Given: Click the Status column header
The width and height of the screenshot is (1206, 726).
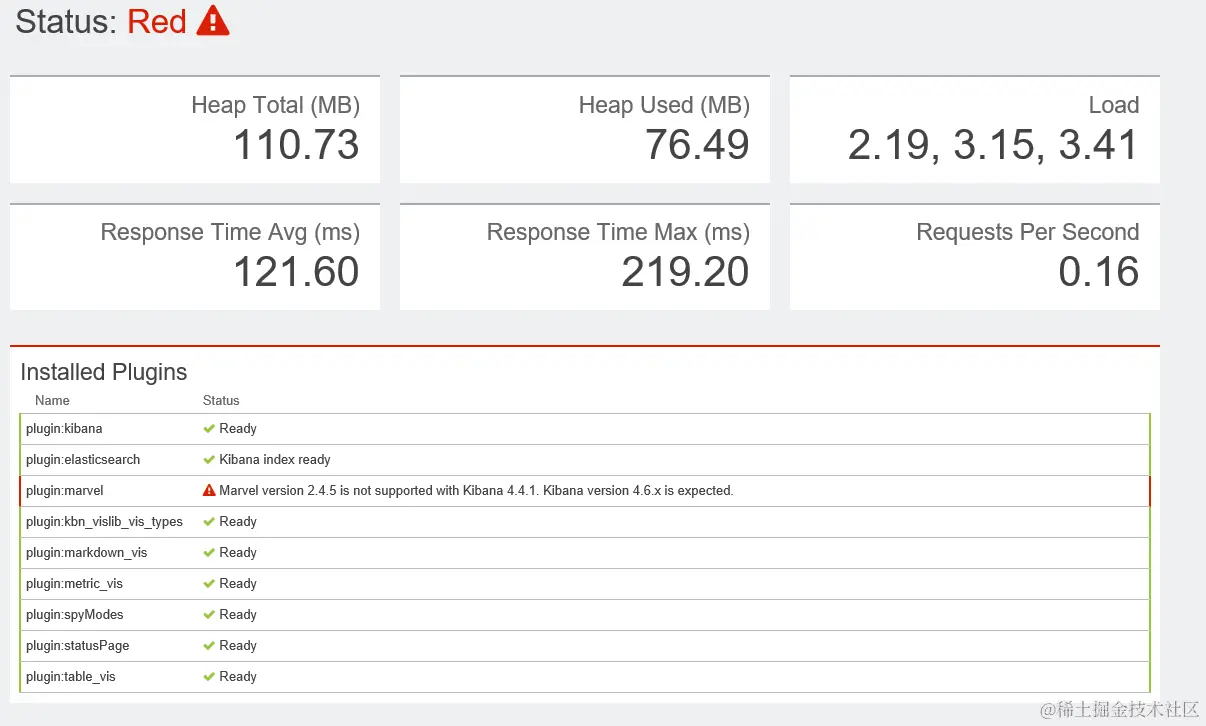Looking at the screenshot, I should point(221,400).
